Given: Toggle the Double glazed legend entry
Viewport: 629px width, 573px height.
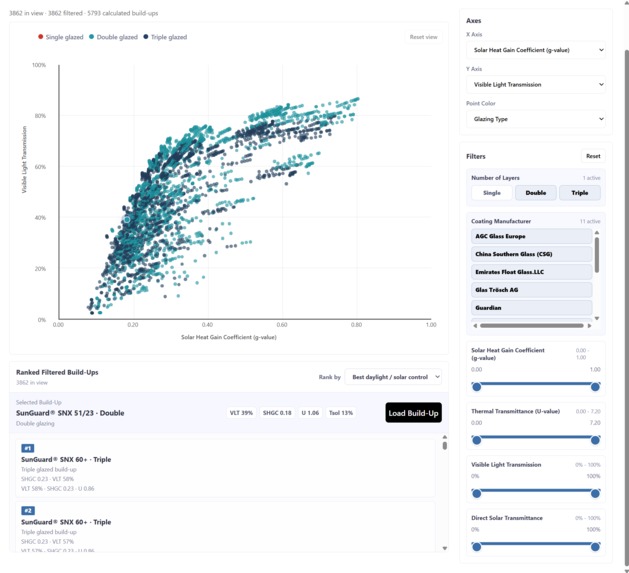Looking at the screenshot, I should [x=113, y=37].
